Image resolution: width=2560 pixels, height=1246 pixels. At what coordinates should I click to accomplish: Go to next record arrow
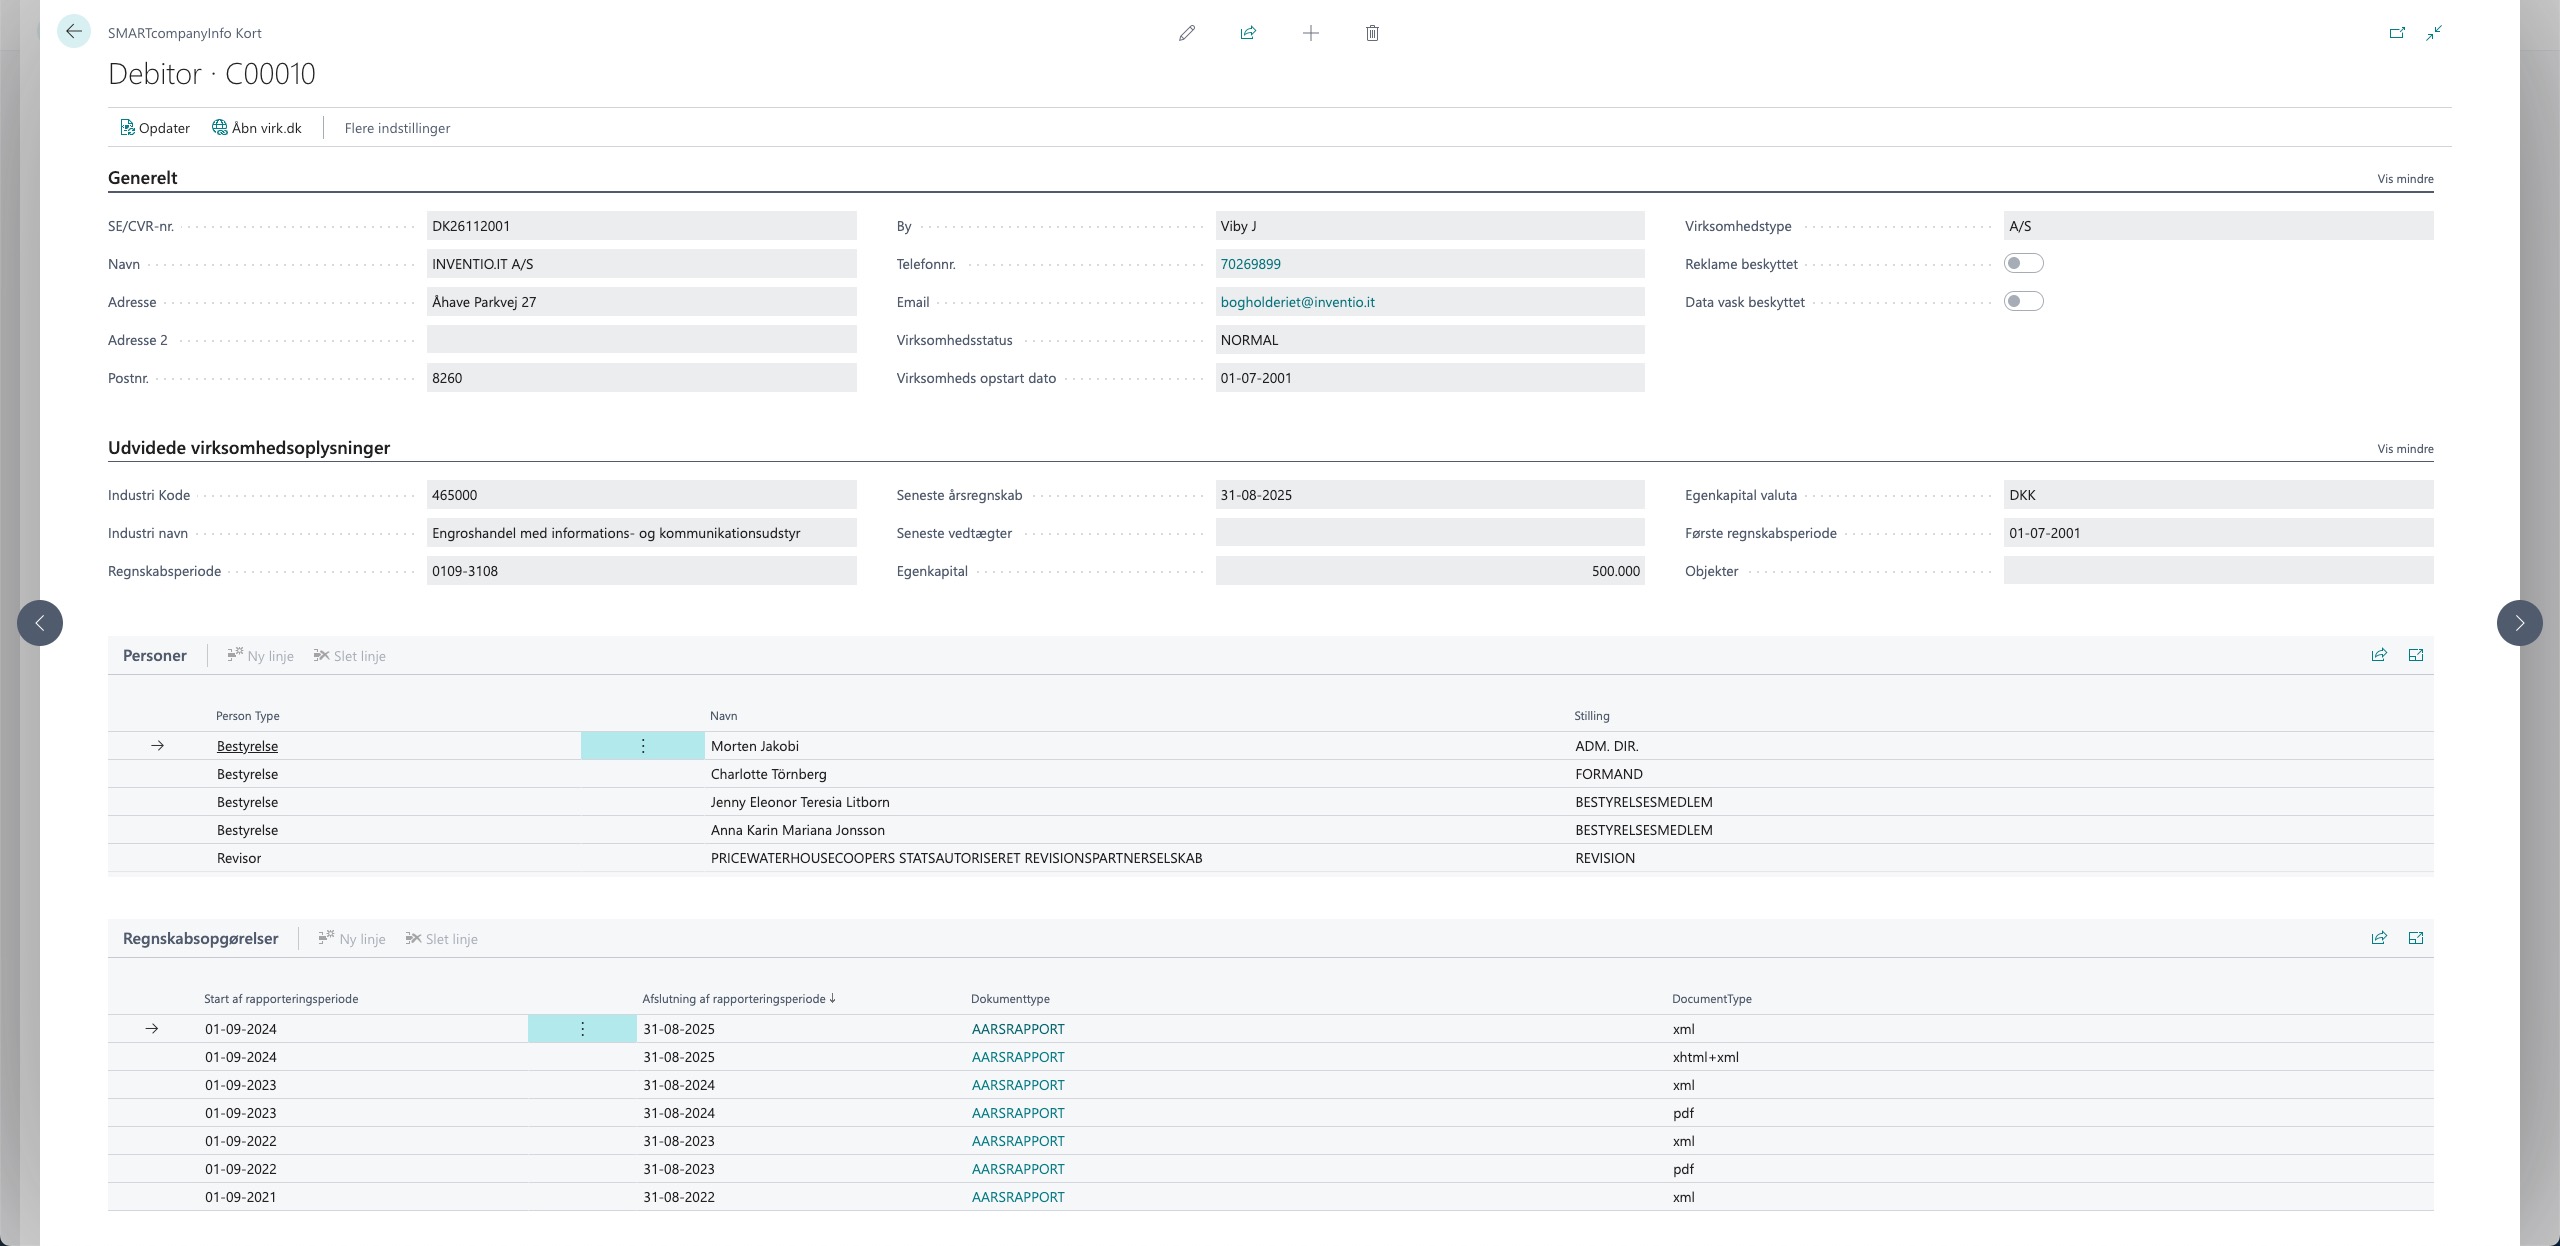point(2519,623)
